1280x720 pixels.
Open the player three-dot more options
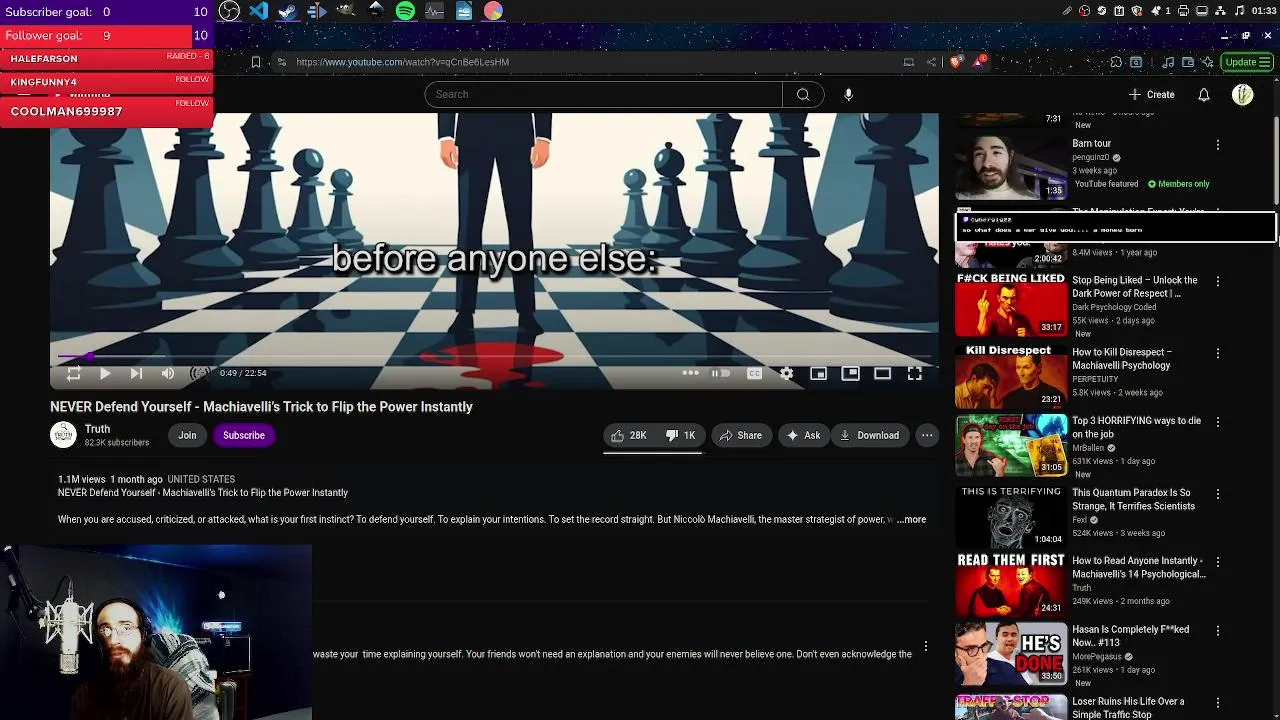pos(690,373)
